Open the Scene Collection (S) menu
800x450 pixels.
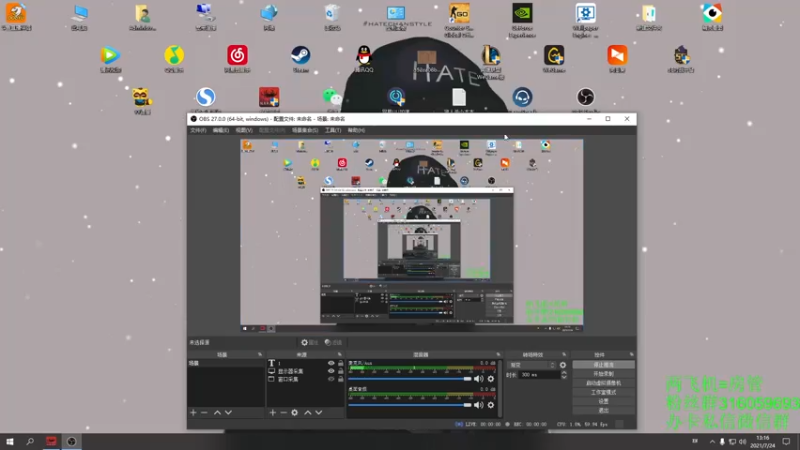(305, 130)
